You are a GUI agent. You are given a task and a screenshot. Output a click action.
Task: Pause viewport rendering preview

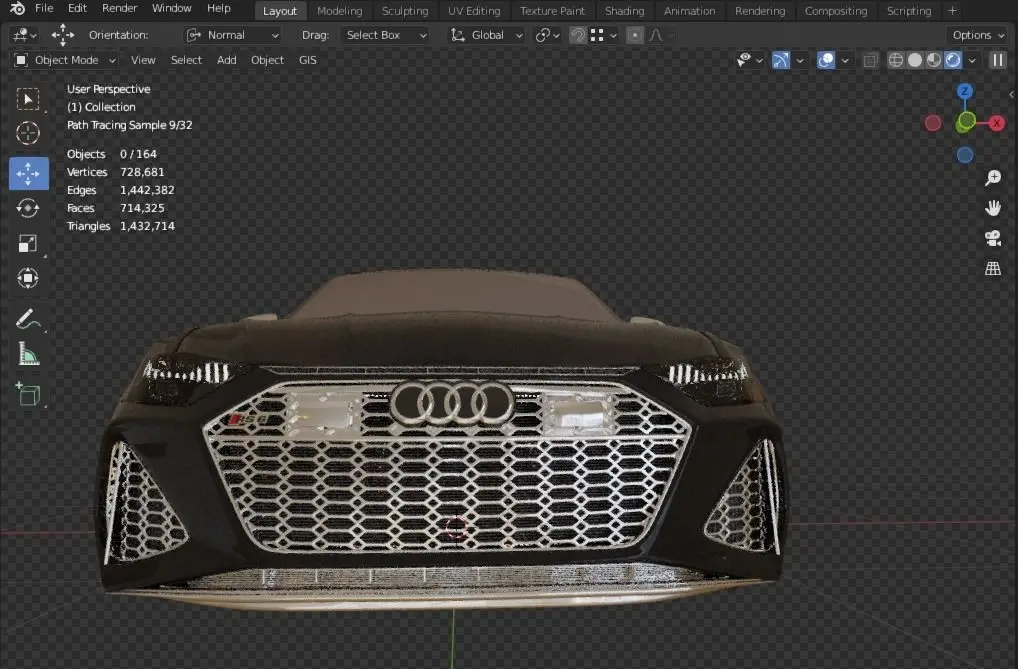(x=997, y=60)
